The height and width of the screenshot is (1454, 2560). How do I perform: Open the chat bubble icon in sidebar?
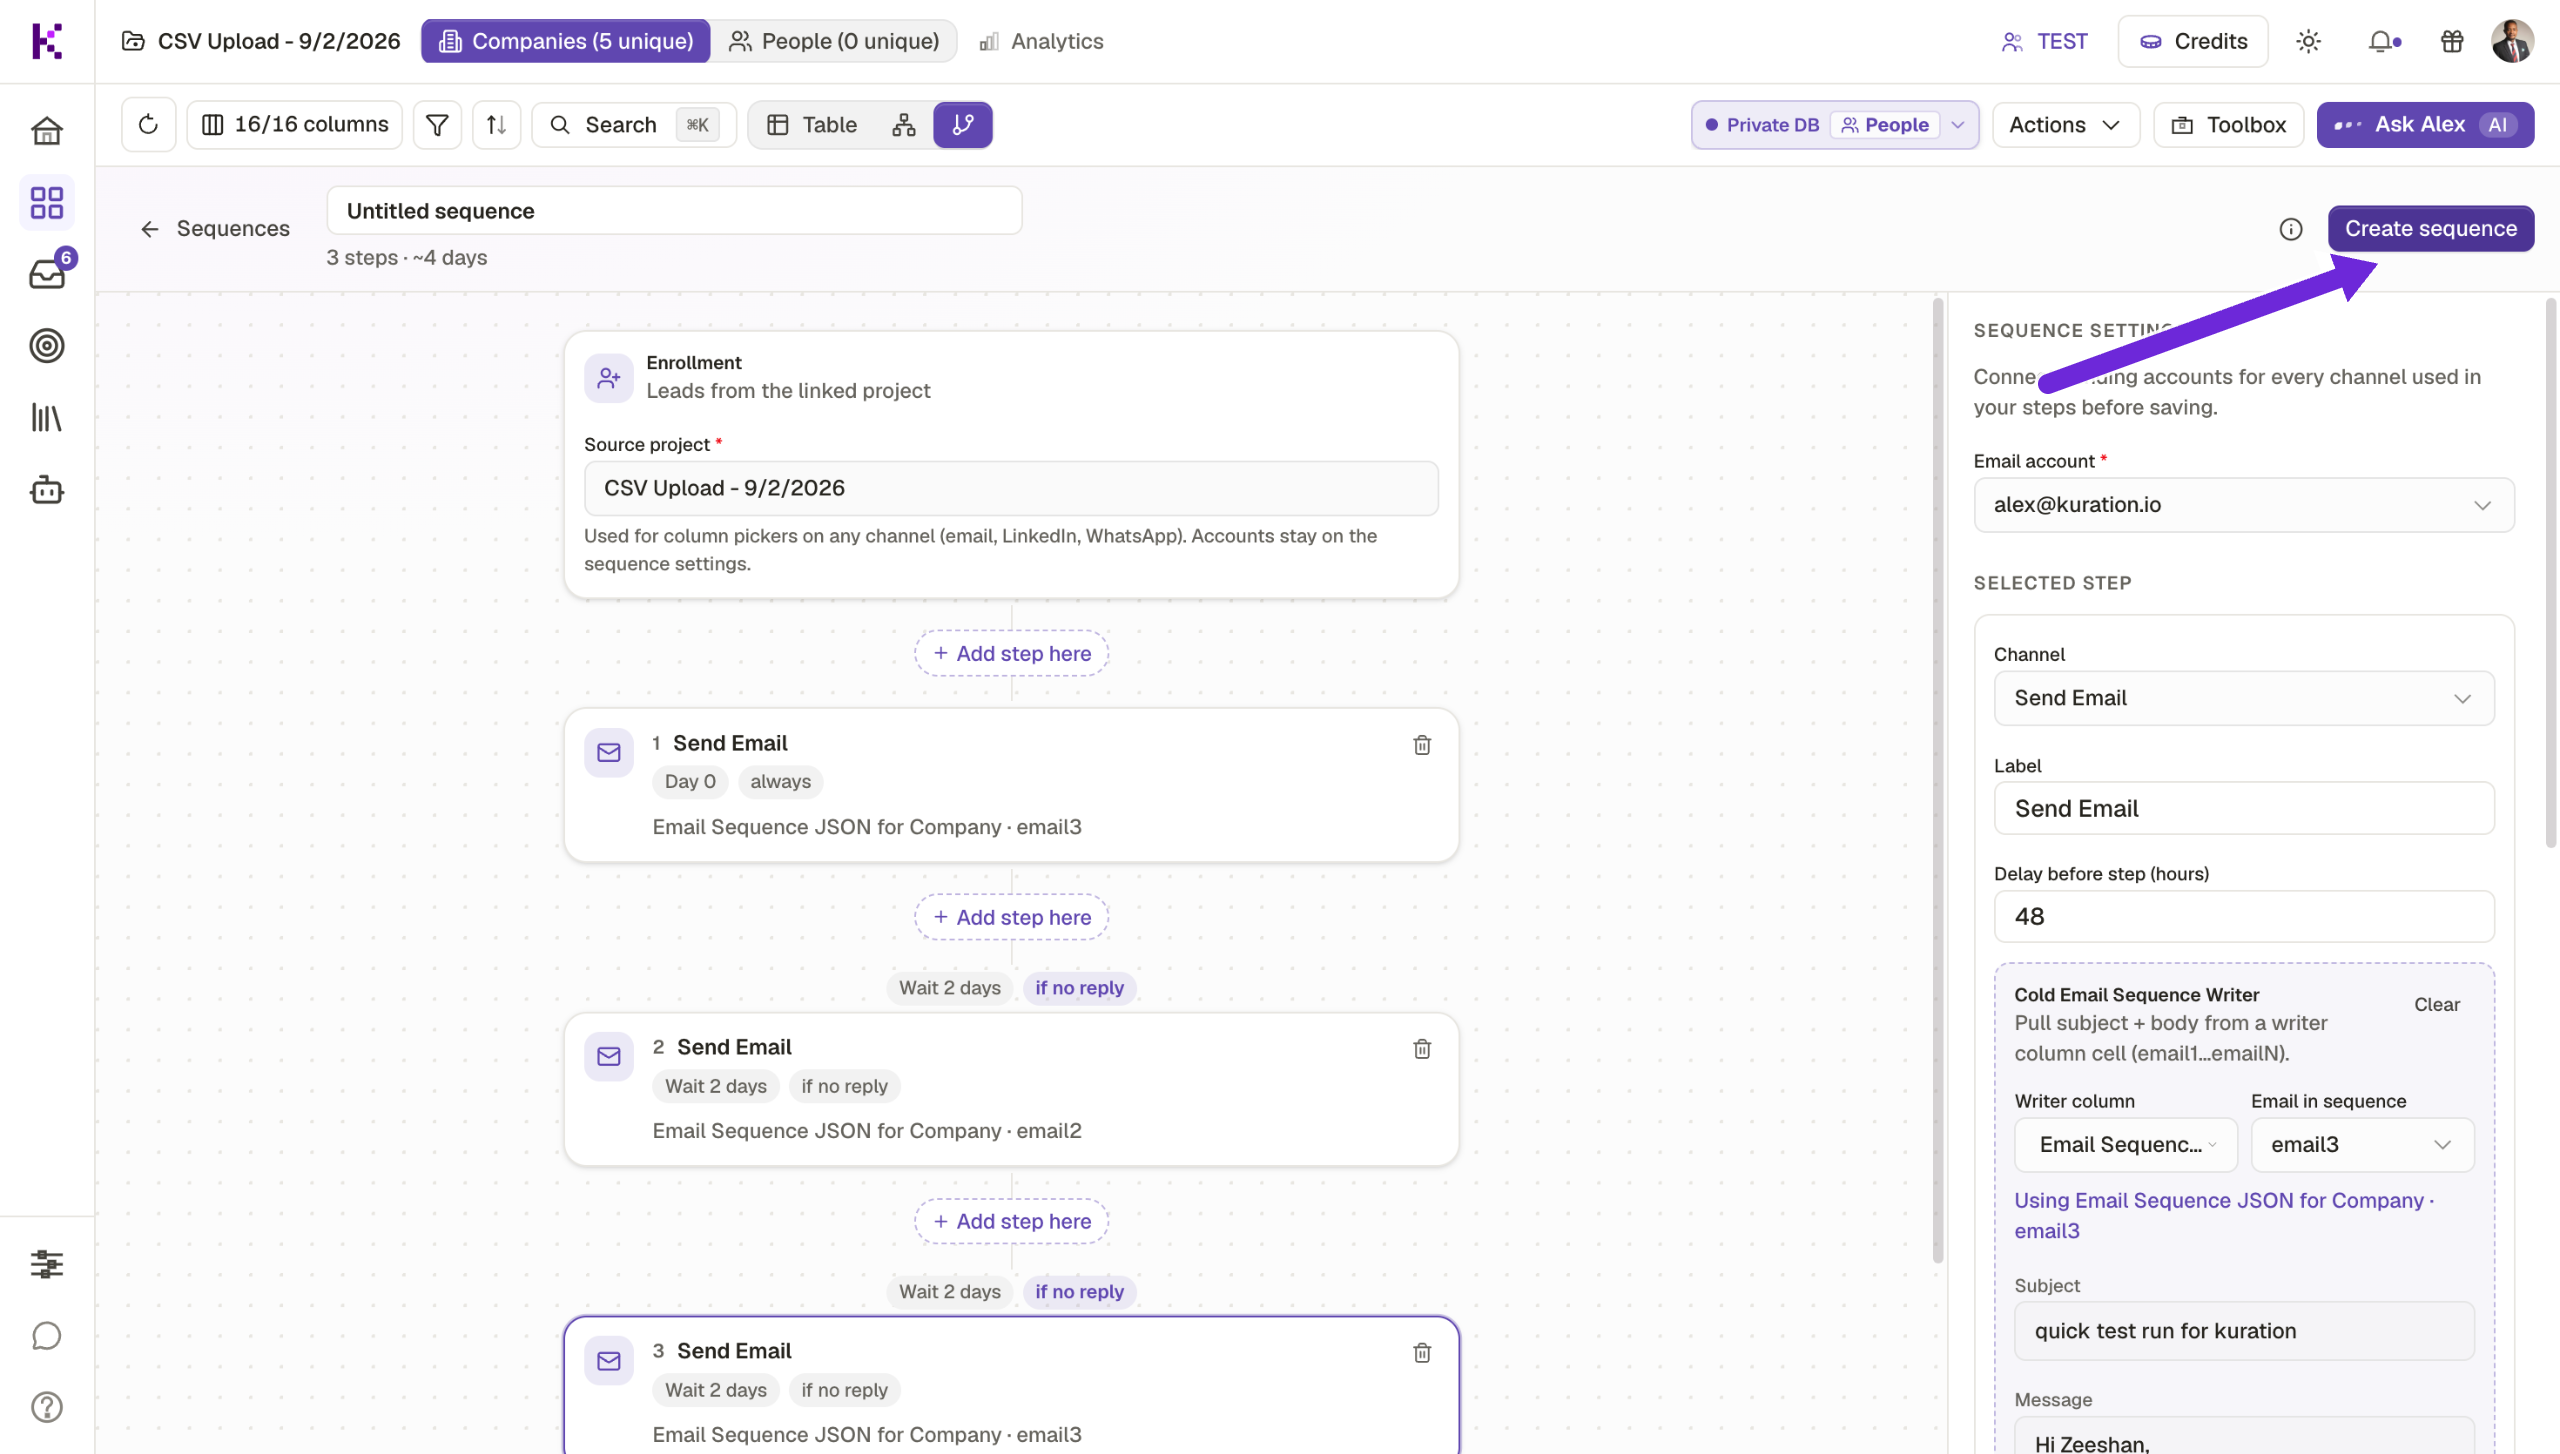46,1336
